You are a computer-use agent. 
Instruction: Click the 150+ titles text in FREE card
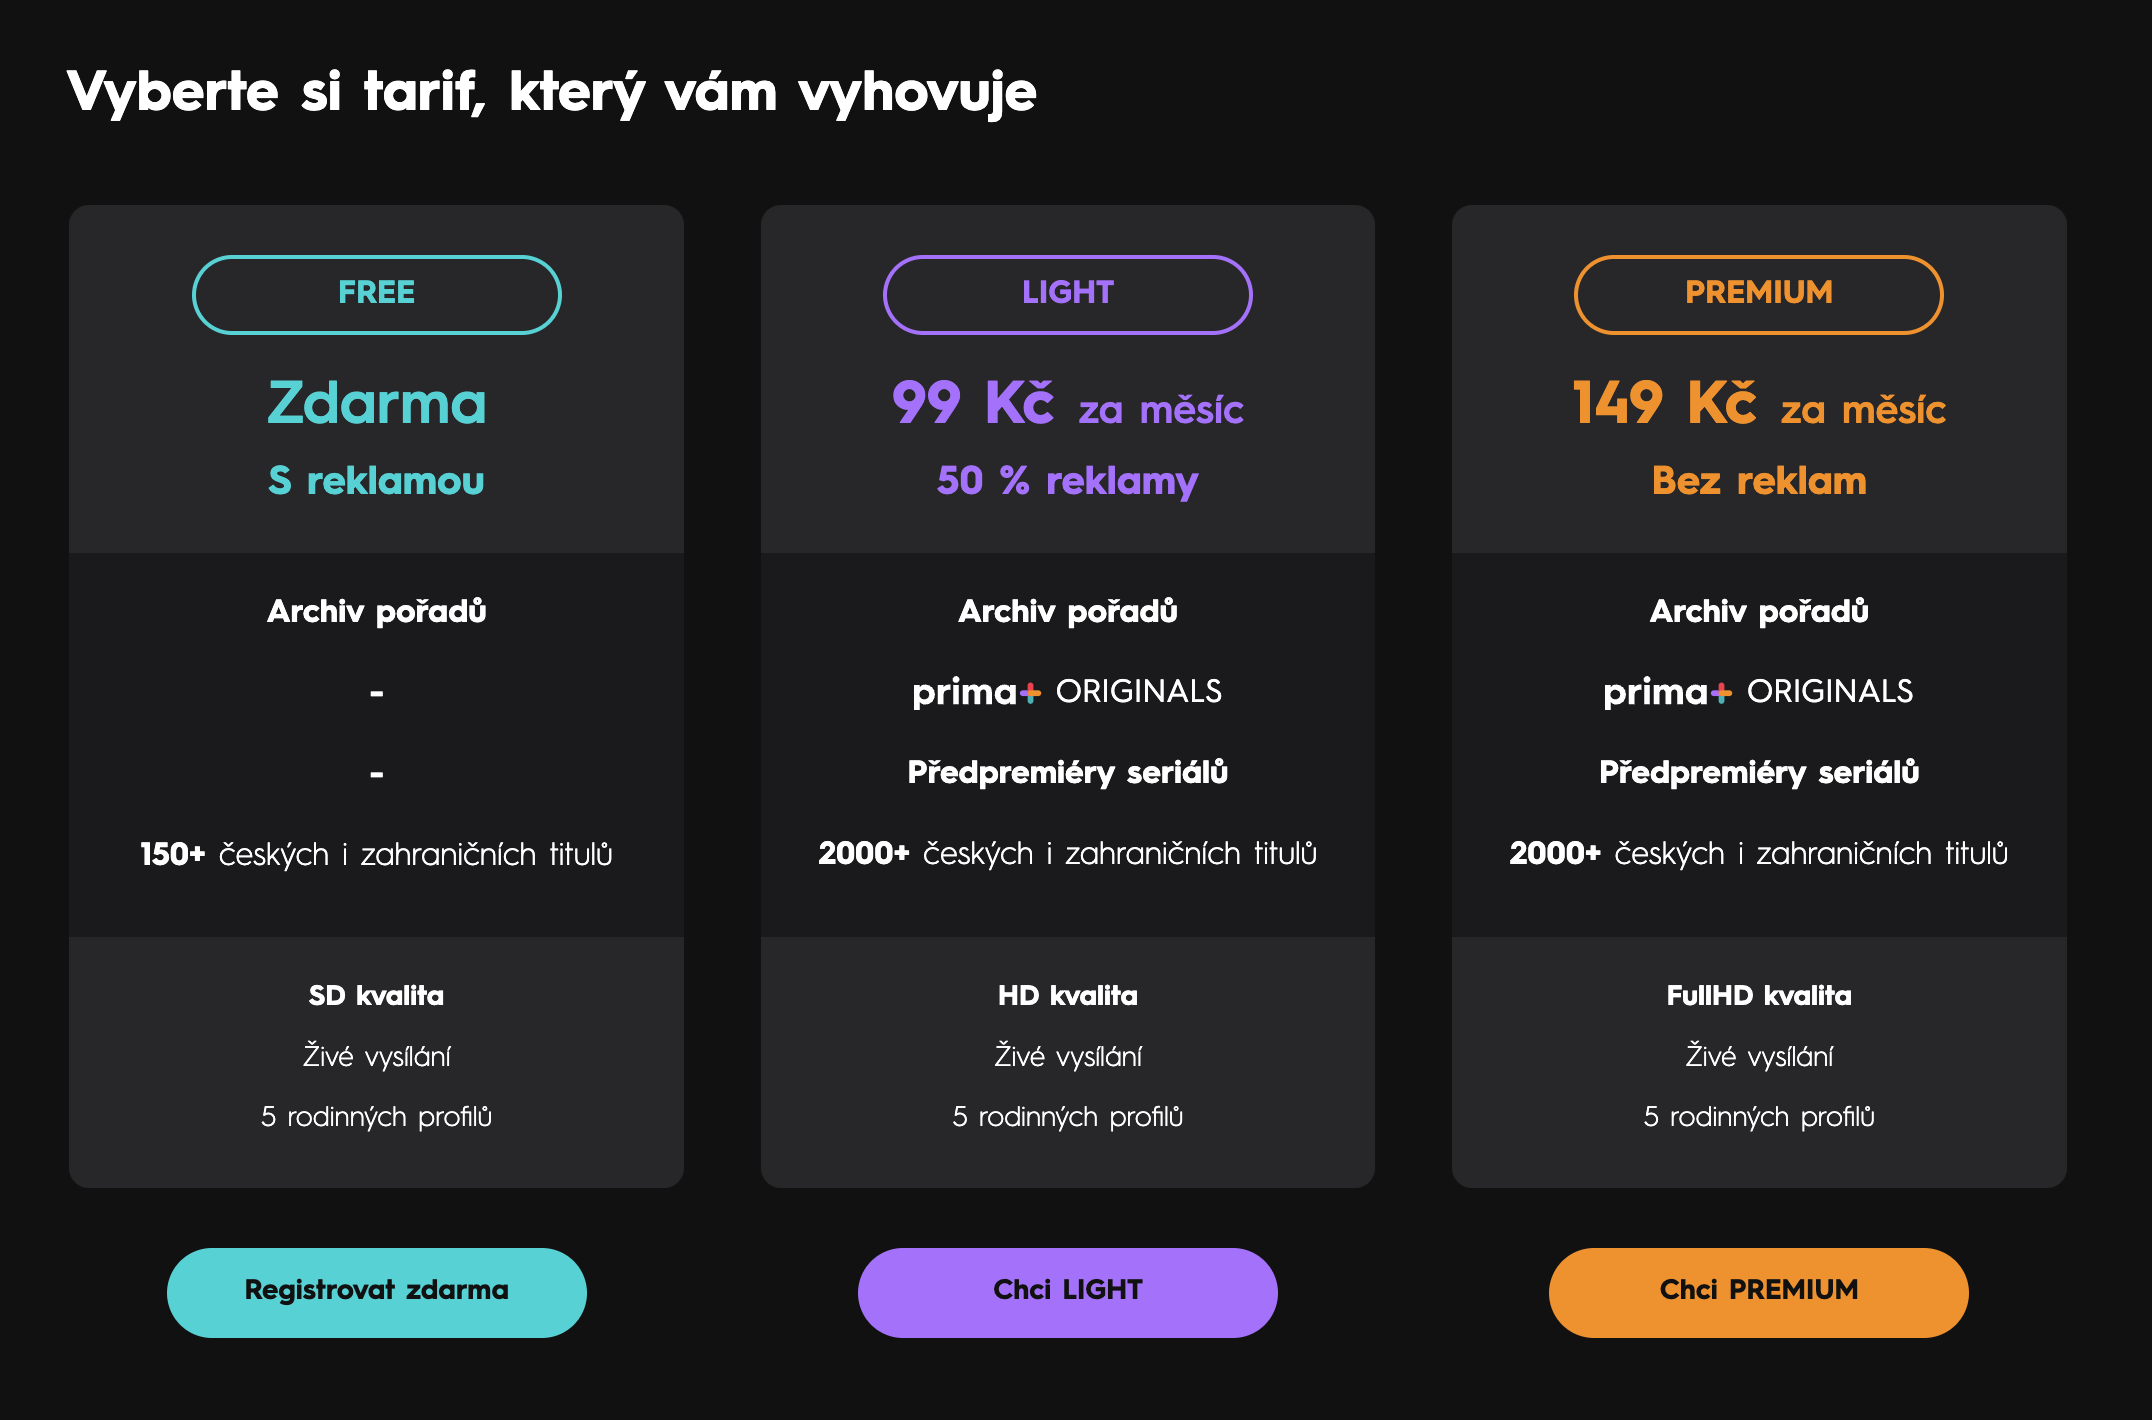pos(376,854)
